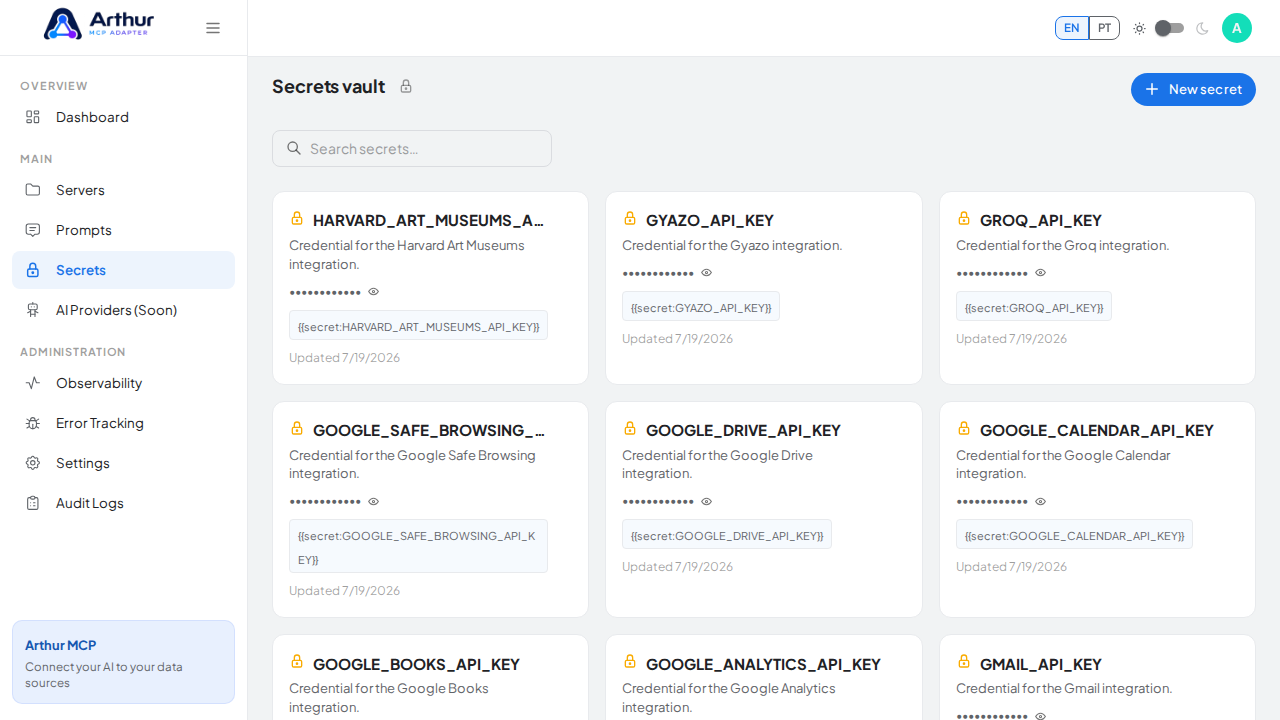Image resolution: width=1280 pixels, height=720 pixels.
Task: Open AI Providers (Soon) item
Action: [x=123, y=310]
